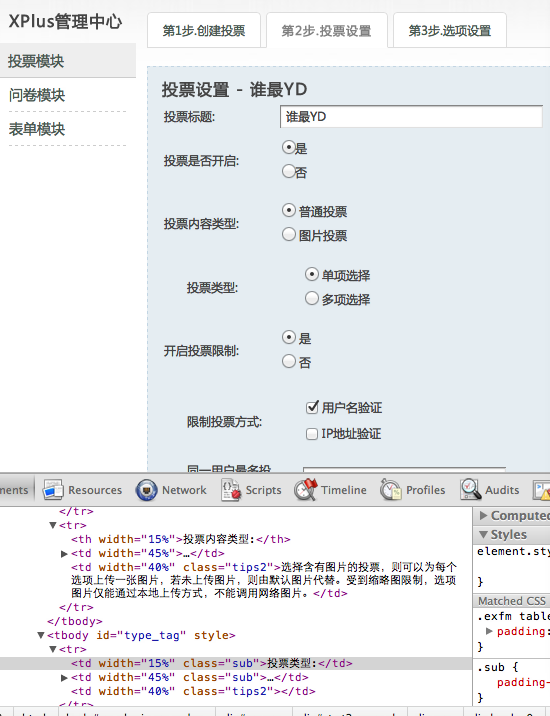Check IP地址验证 checkbox
This screenshot has height=716, width=550.
[312, 433]
